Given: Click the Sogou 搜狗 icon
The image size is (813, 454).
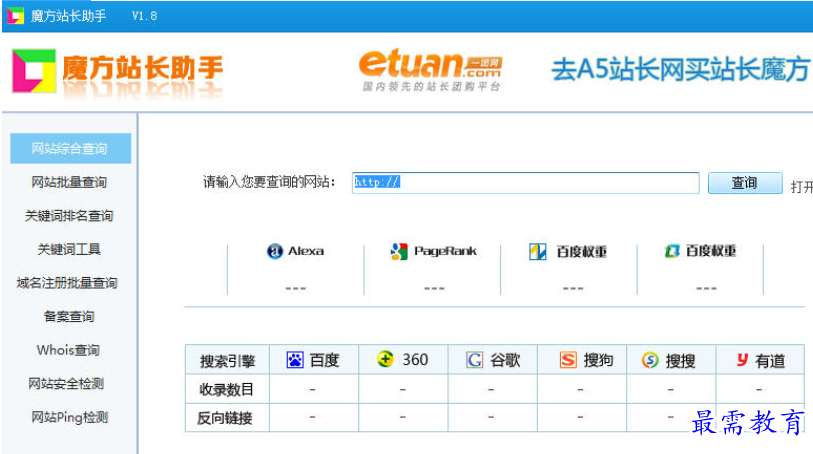Looking at the screenshot, I should [568, 360].
